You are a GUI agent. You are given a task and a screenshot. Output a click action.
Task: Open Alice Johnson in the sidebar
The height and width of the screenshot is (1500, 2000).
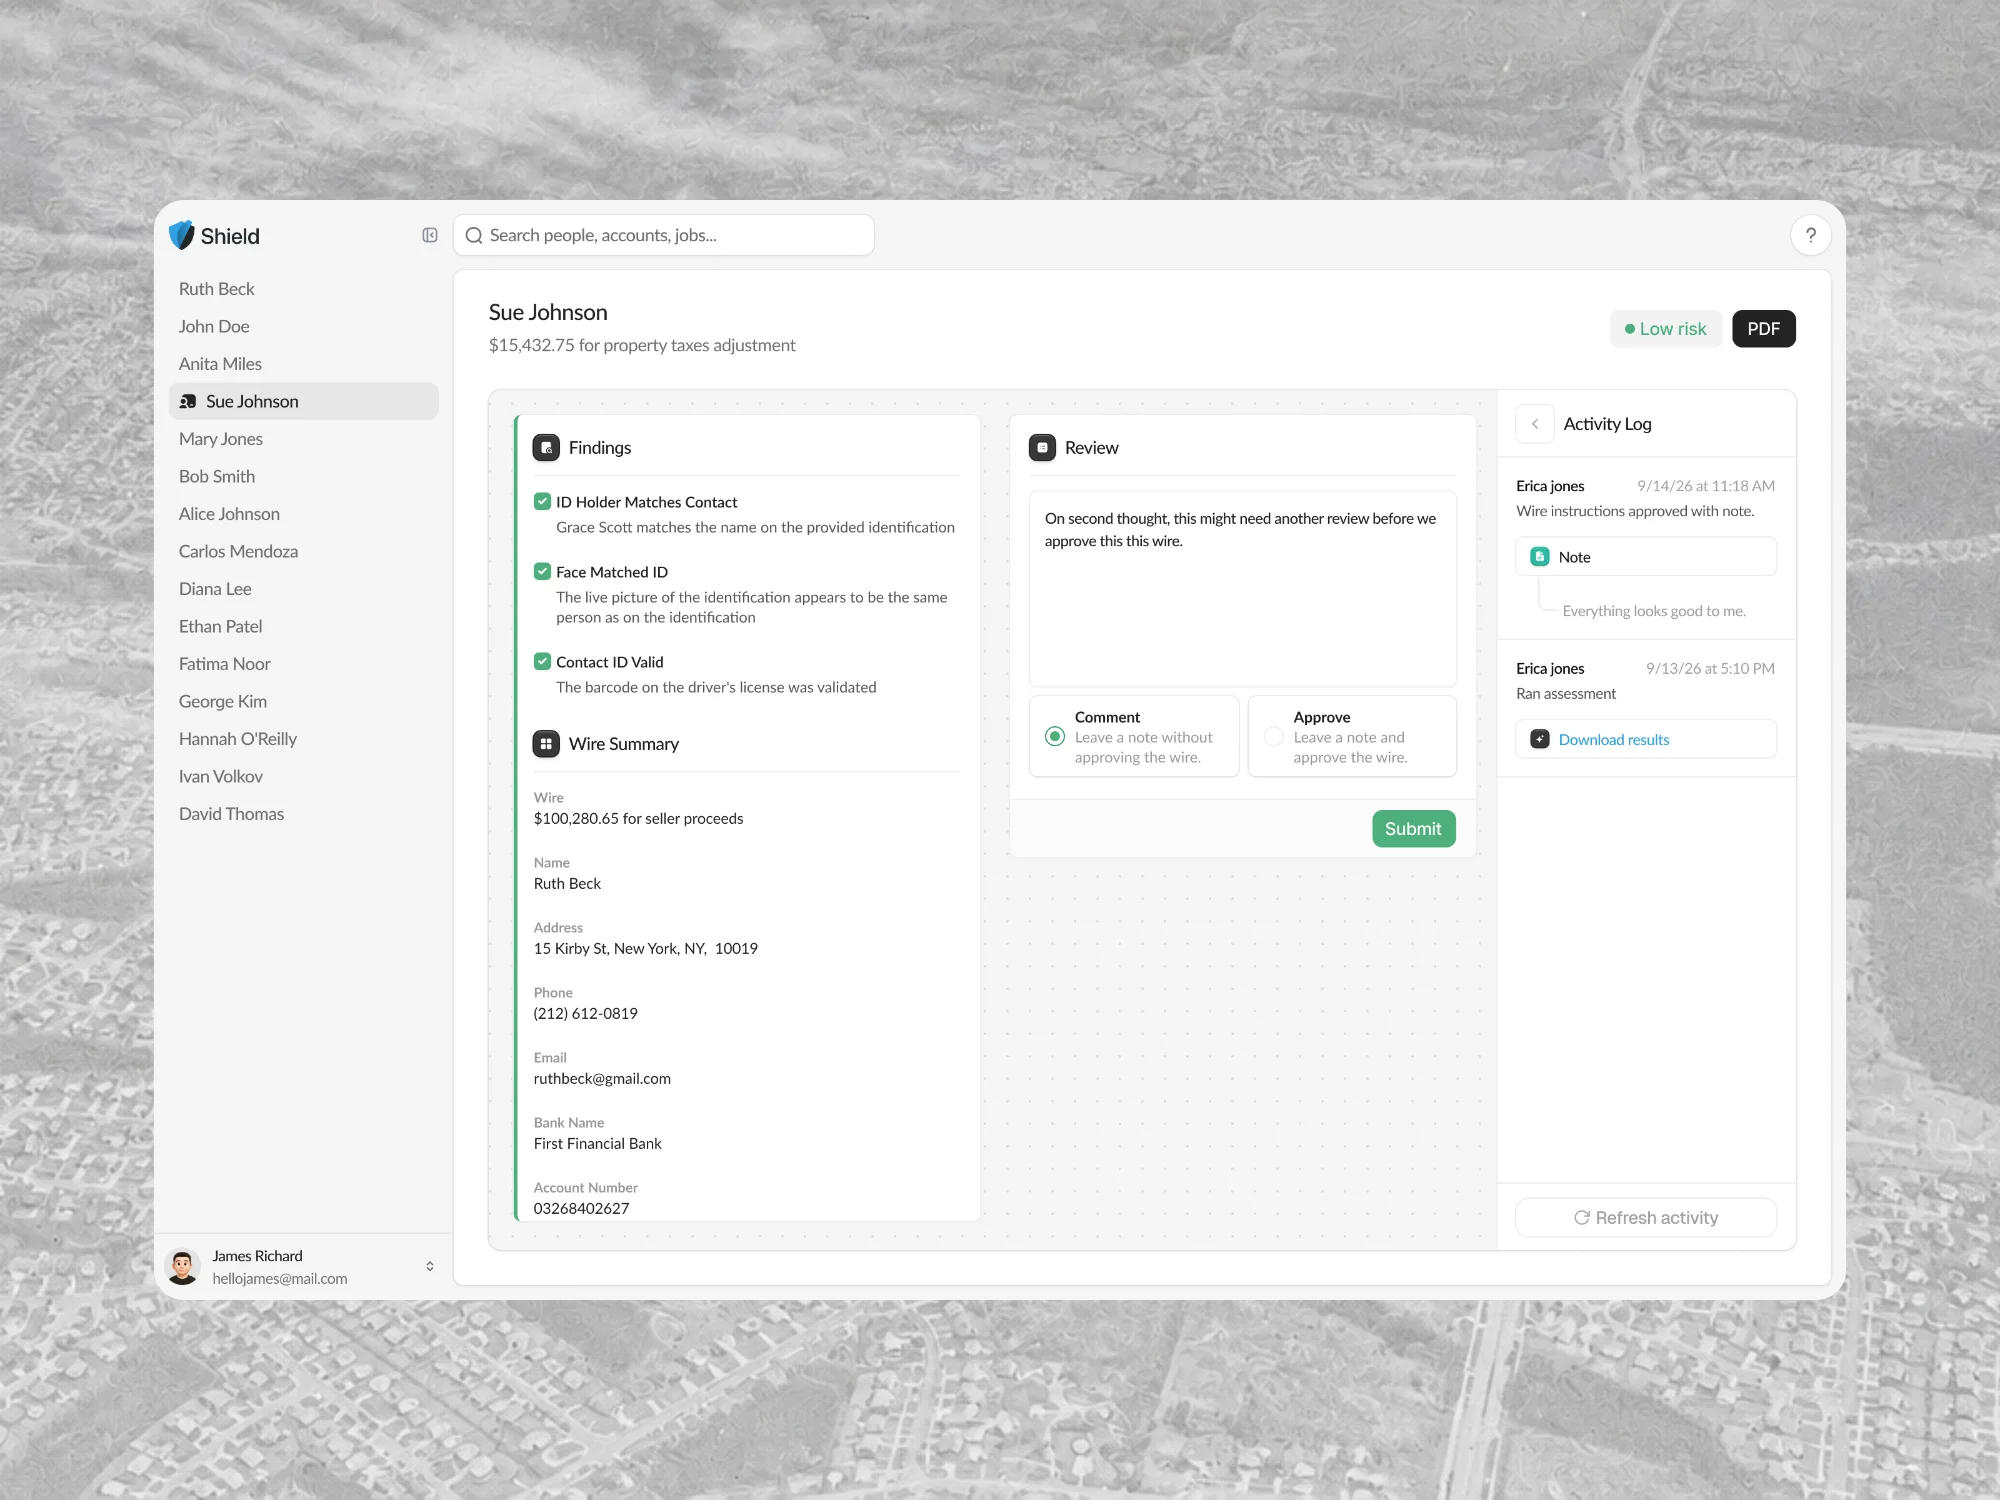229,514
